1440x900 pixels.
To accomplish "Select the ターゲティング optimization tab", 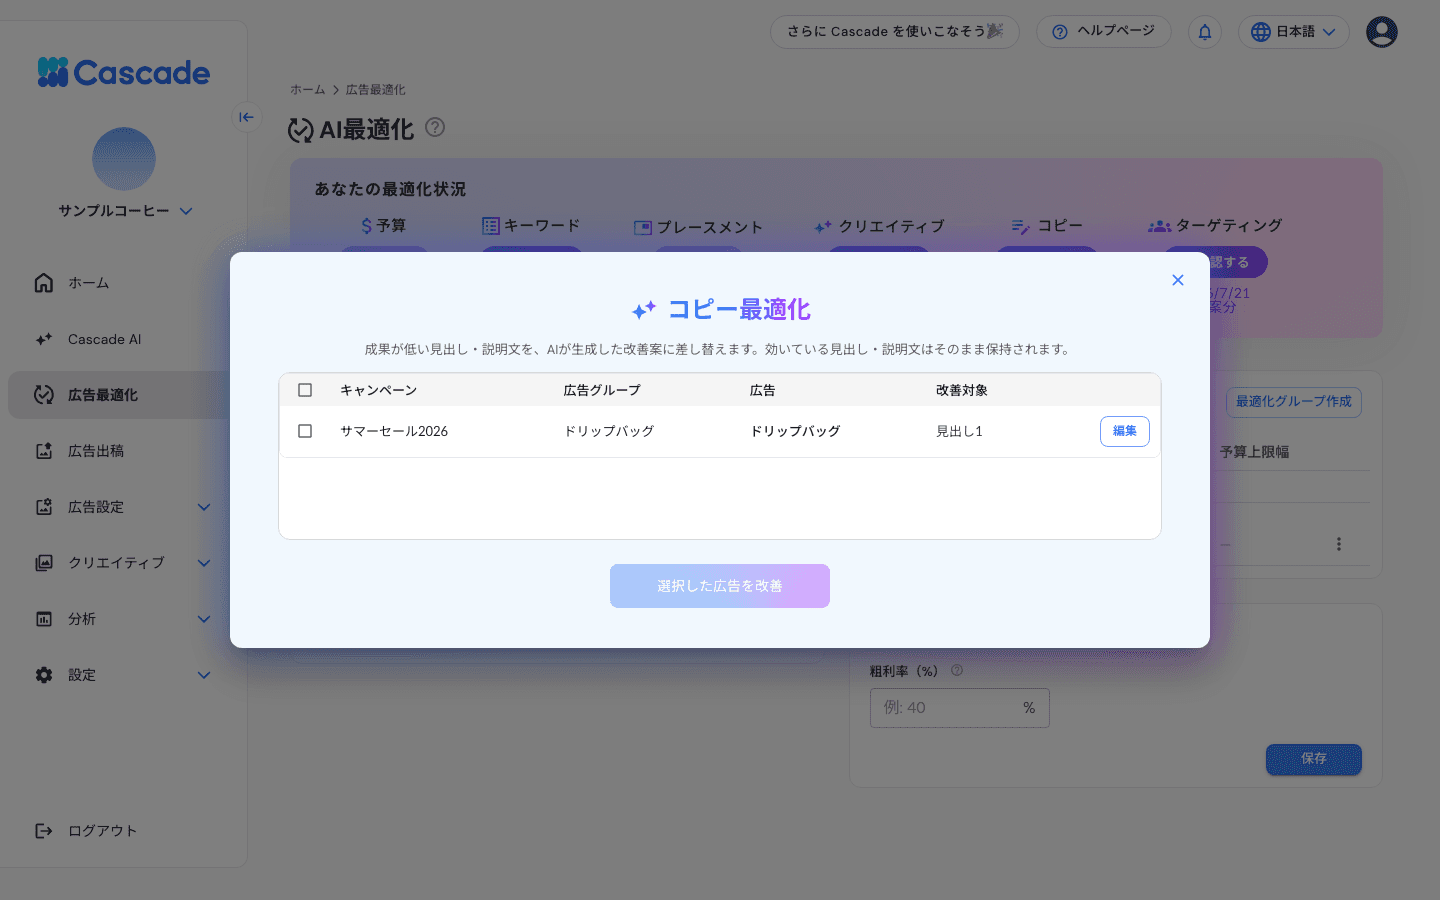I will point(1215,226).
